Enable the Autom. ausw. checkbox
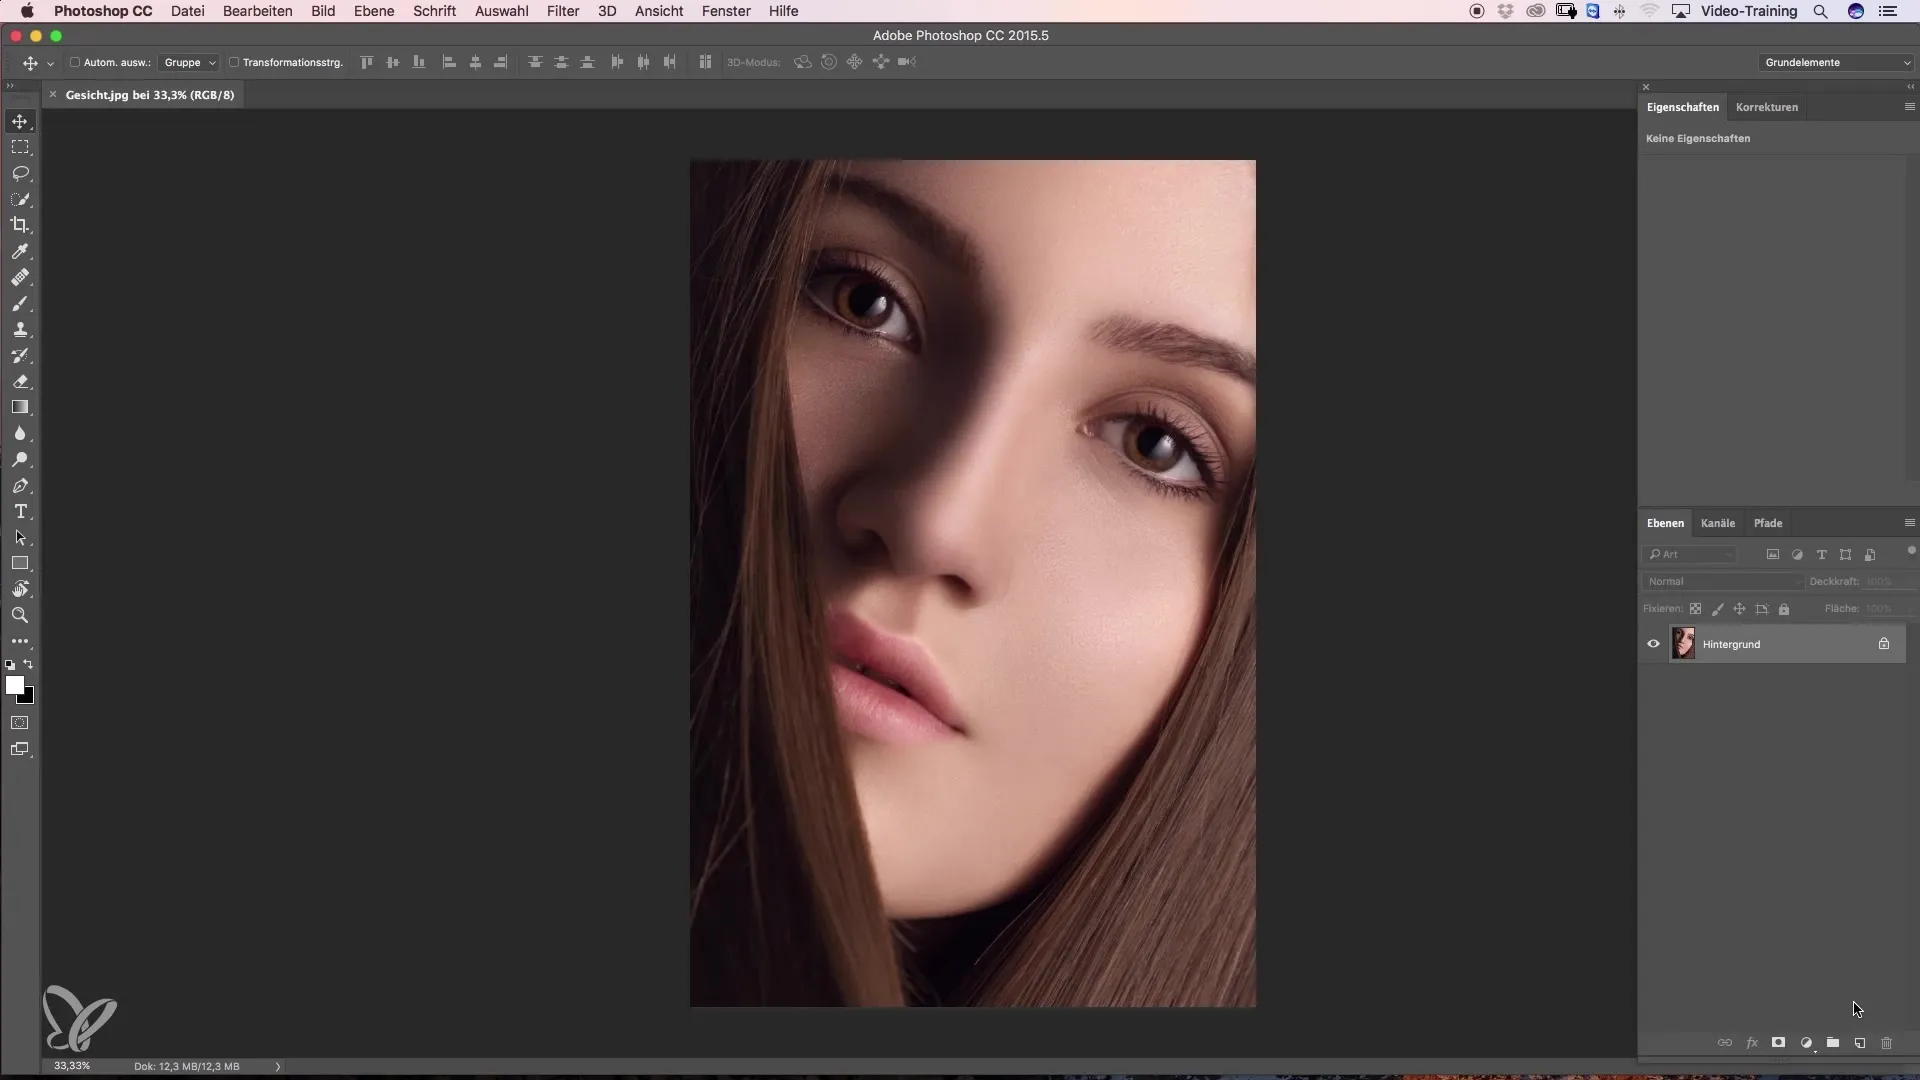 point(75,62)
